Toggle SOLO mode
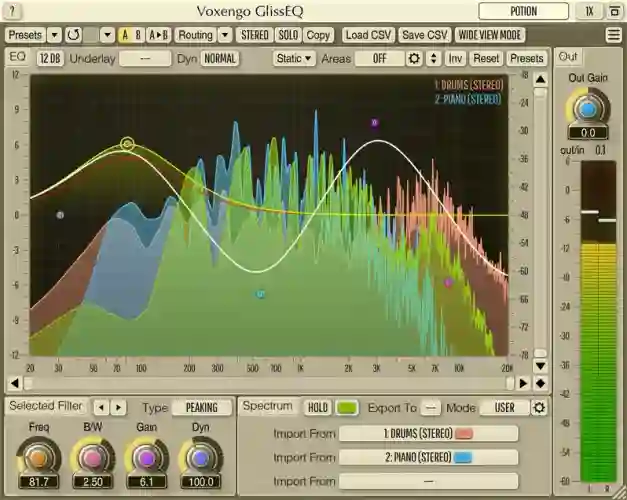 pos(288,35)
